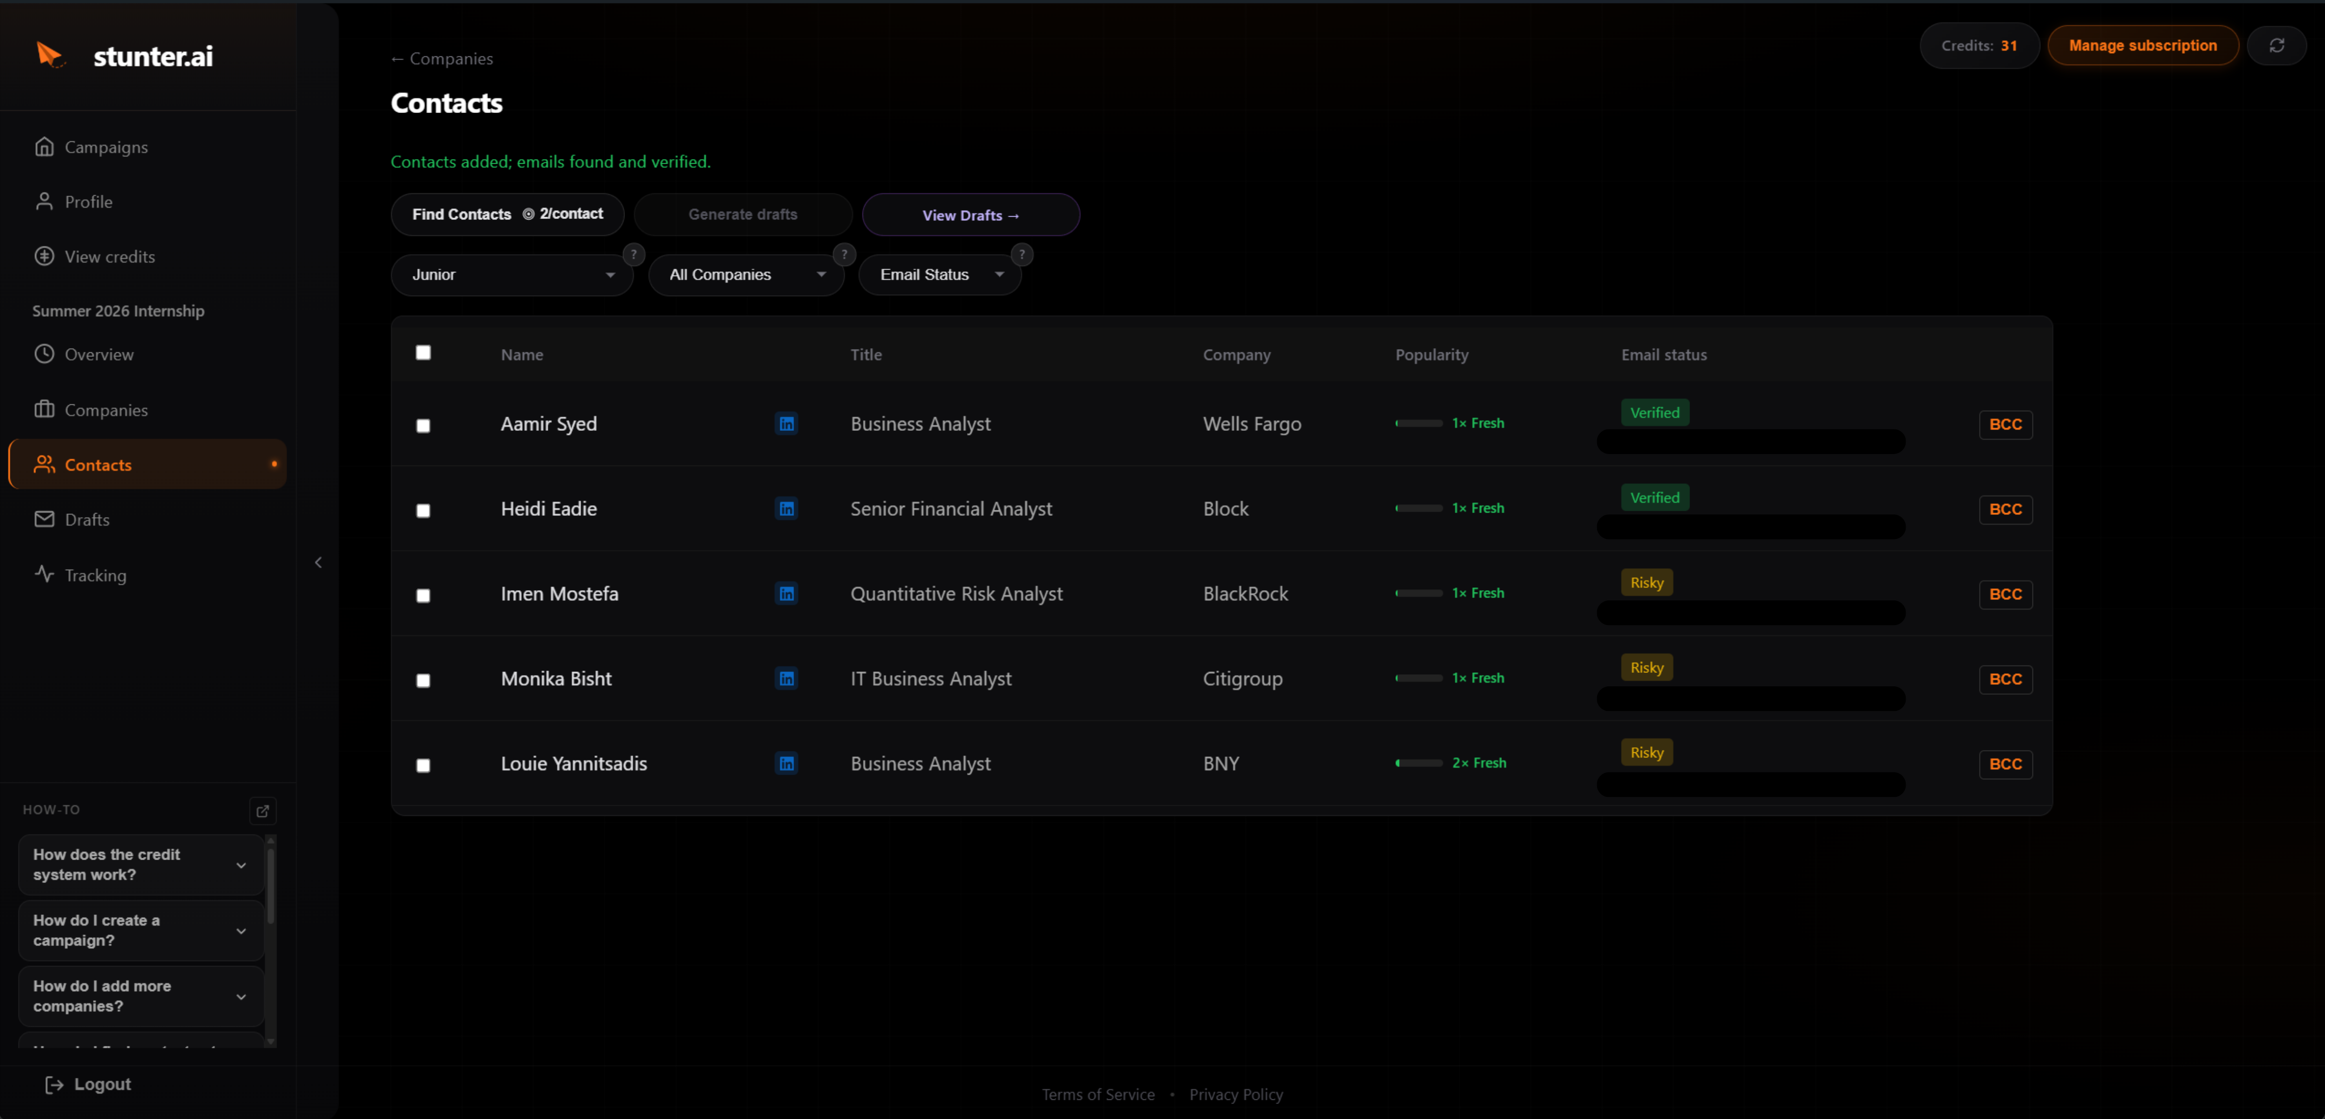Expand 'How do I create a campaign?'
This screenshot has height=1119, width=2325.
click(x=141, y=931)
